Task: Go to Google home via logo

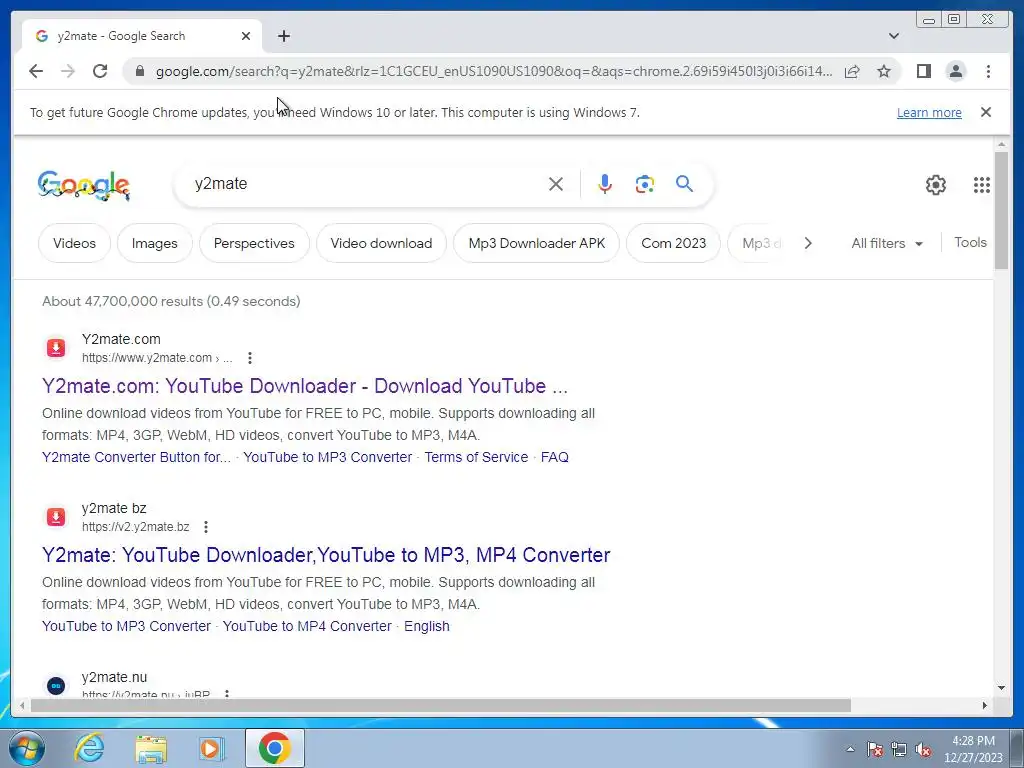Action: (84, 185)
